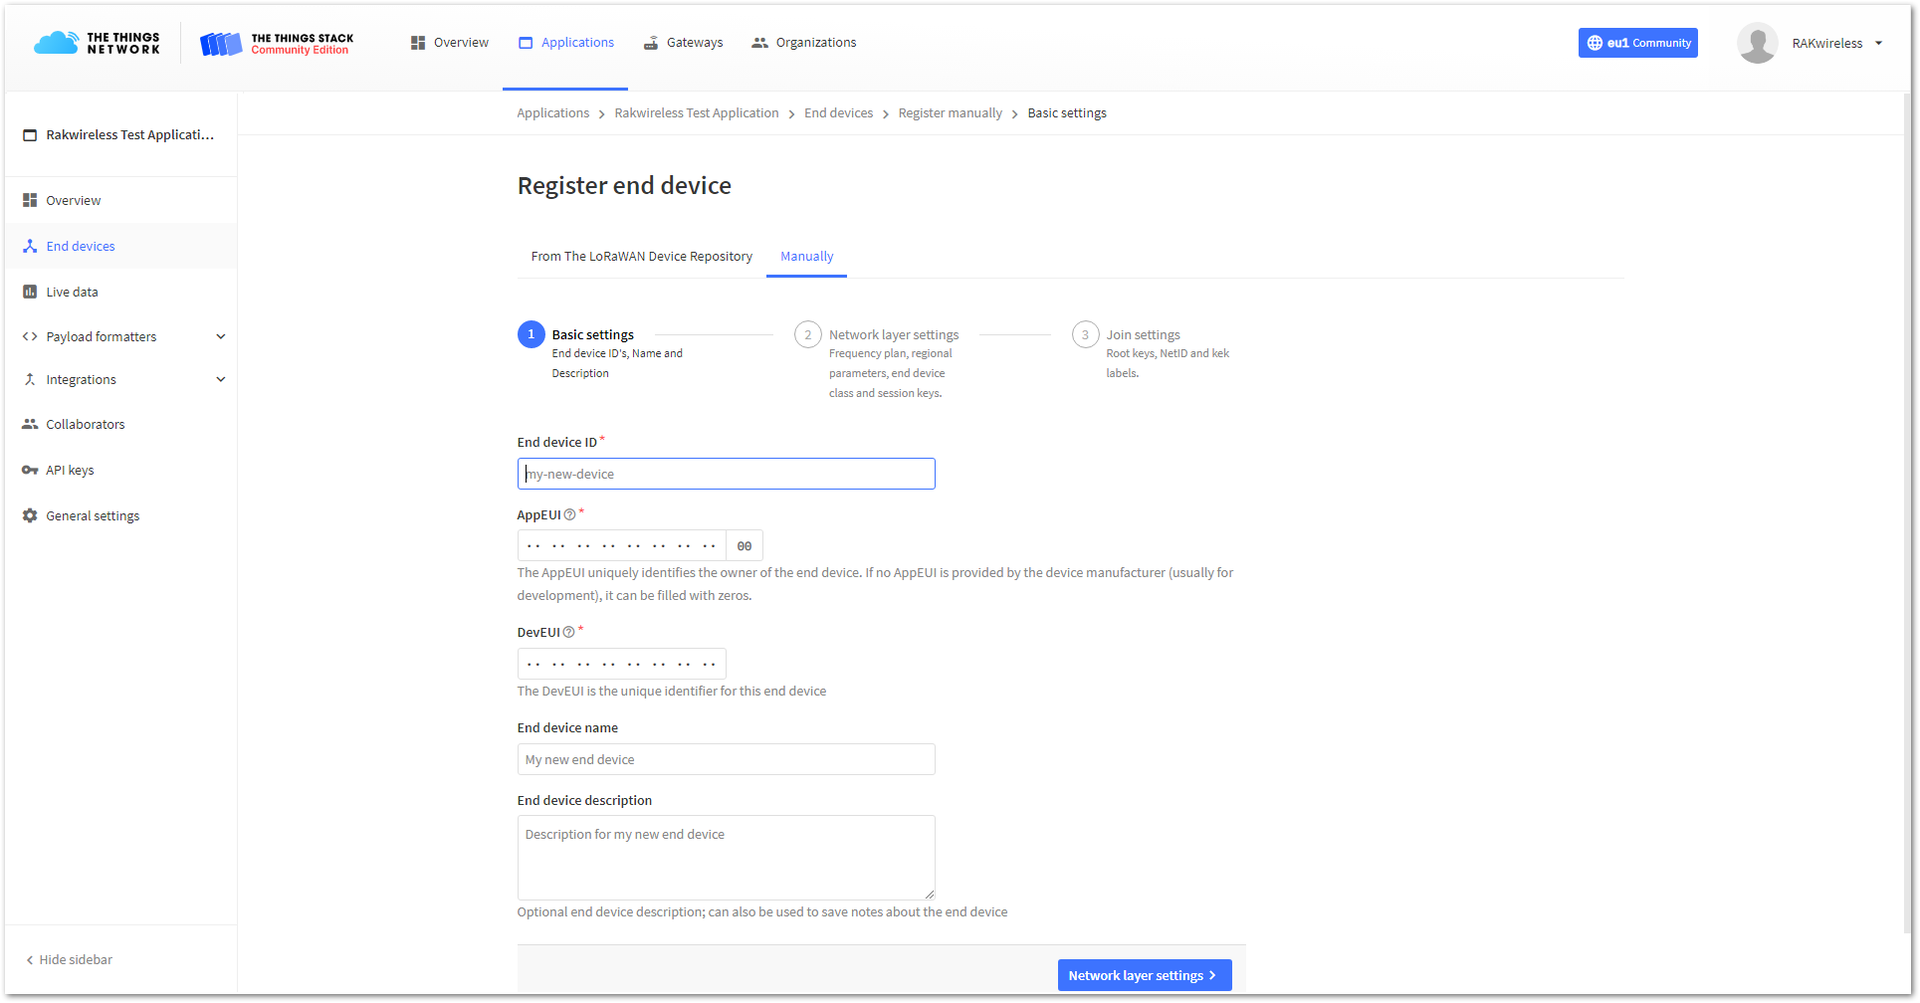Switch to From The LoRaWAN Device Repository tab
This screenshot has width=1920, height=1003.
tap(641, 257)
